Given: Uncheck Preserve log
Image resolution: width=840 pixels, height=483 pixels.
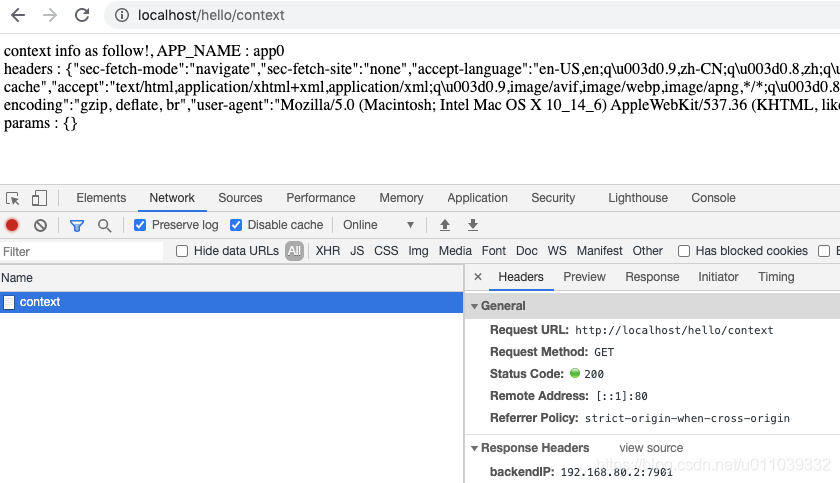Looking at the screenshot, I should point(140,225).
